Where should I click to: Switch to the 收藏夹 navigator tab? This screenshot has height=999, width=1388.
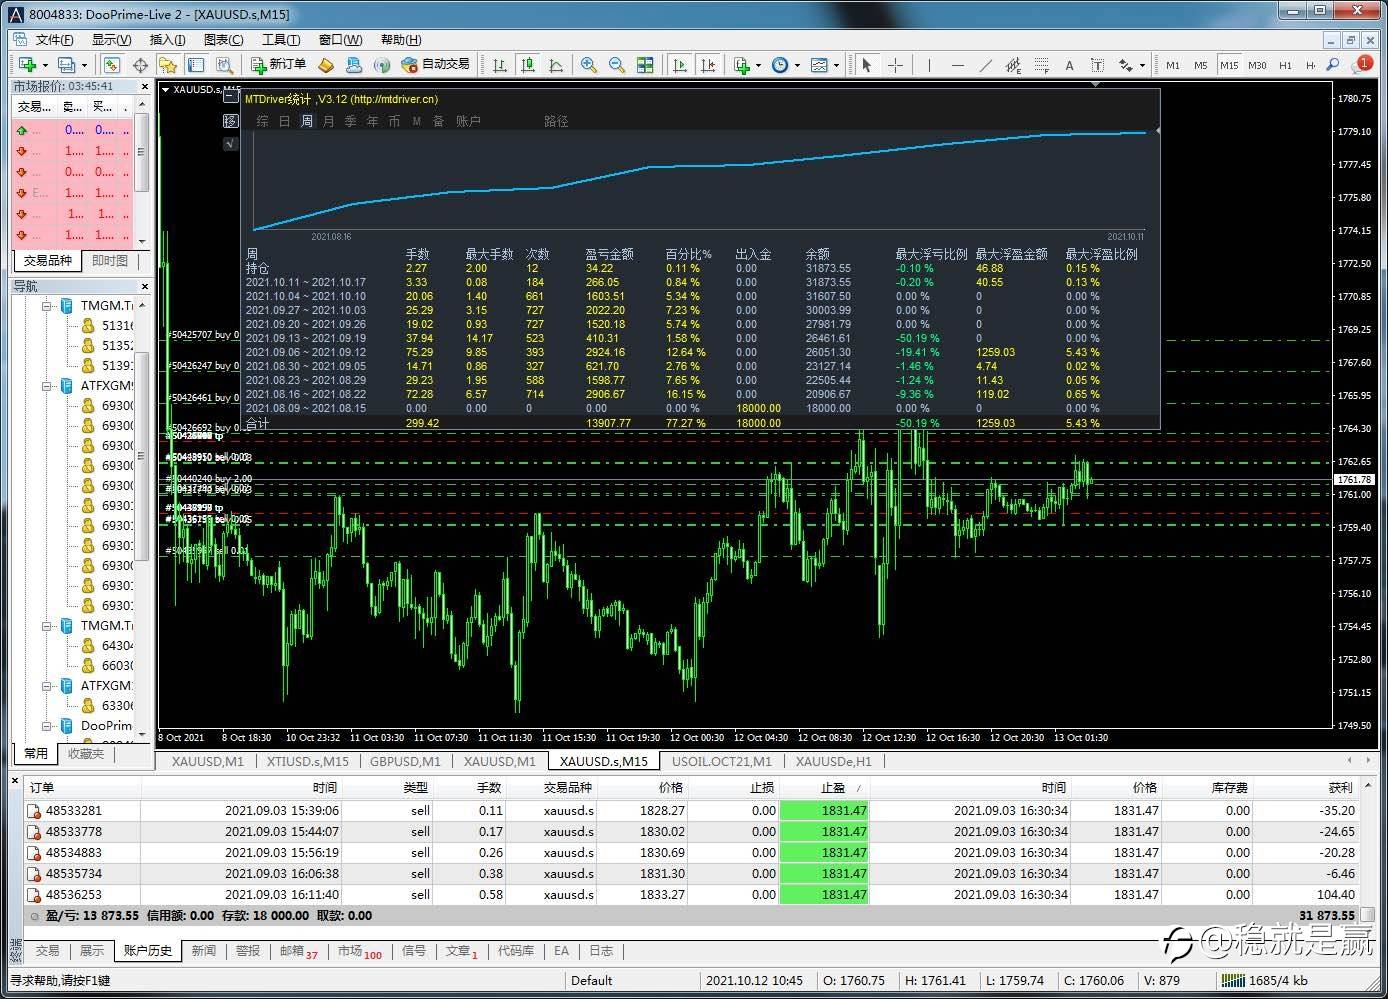tap(86, 753)
